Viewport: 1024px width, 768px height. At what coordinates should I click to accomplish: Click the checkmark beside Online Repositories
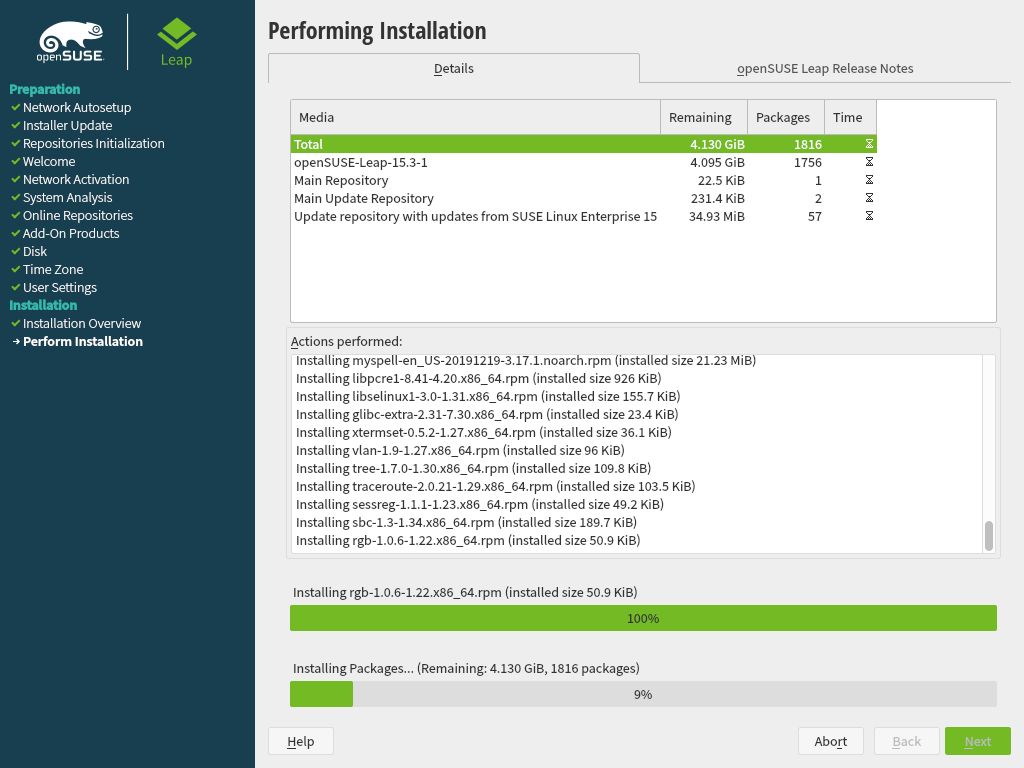(x=16, y=215)
